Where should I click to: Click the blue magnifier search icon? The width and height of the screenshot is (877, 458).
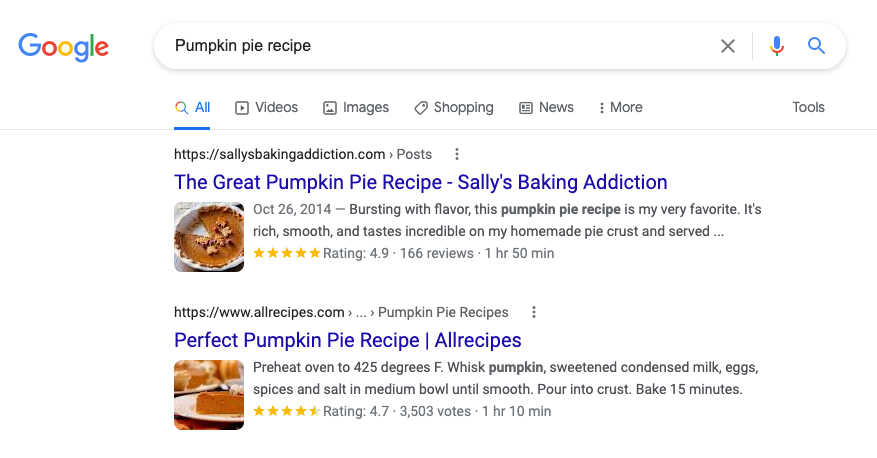click(817, 46)
